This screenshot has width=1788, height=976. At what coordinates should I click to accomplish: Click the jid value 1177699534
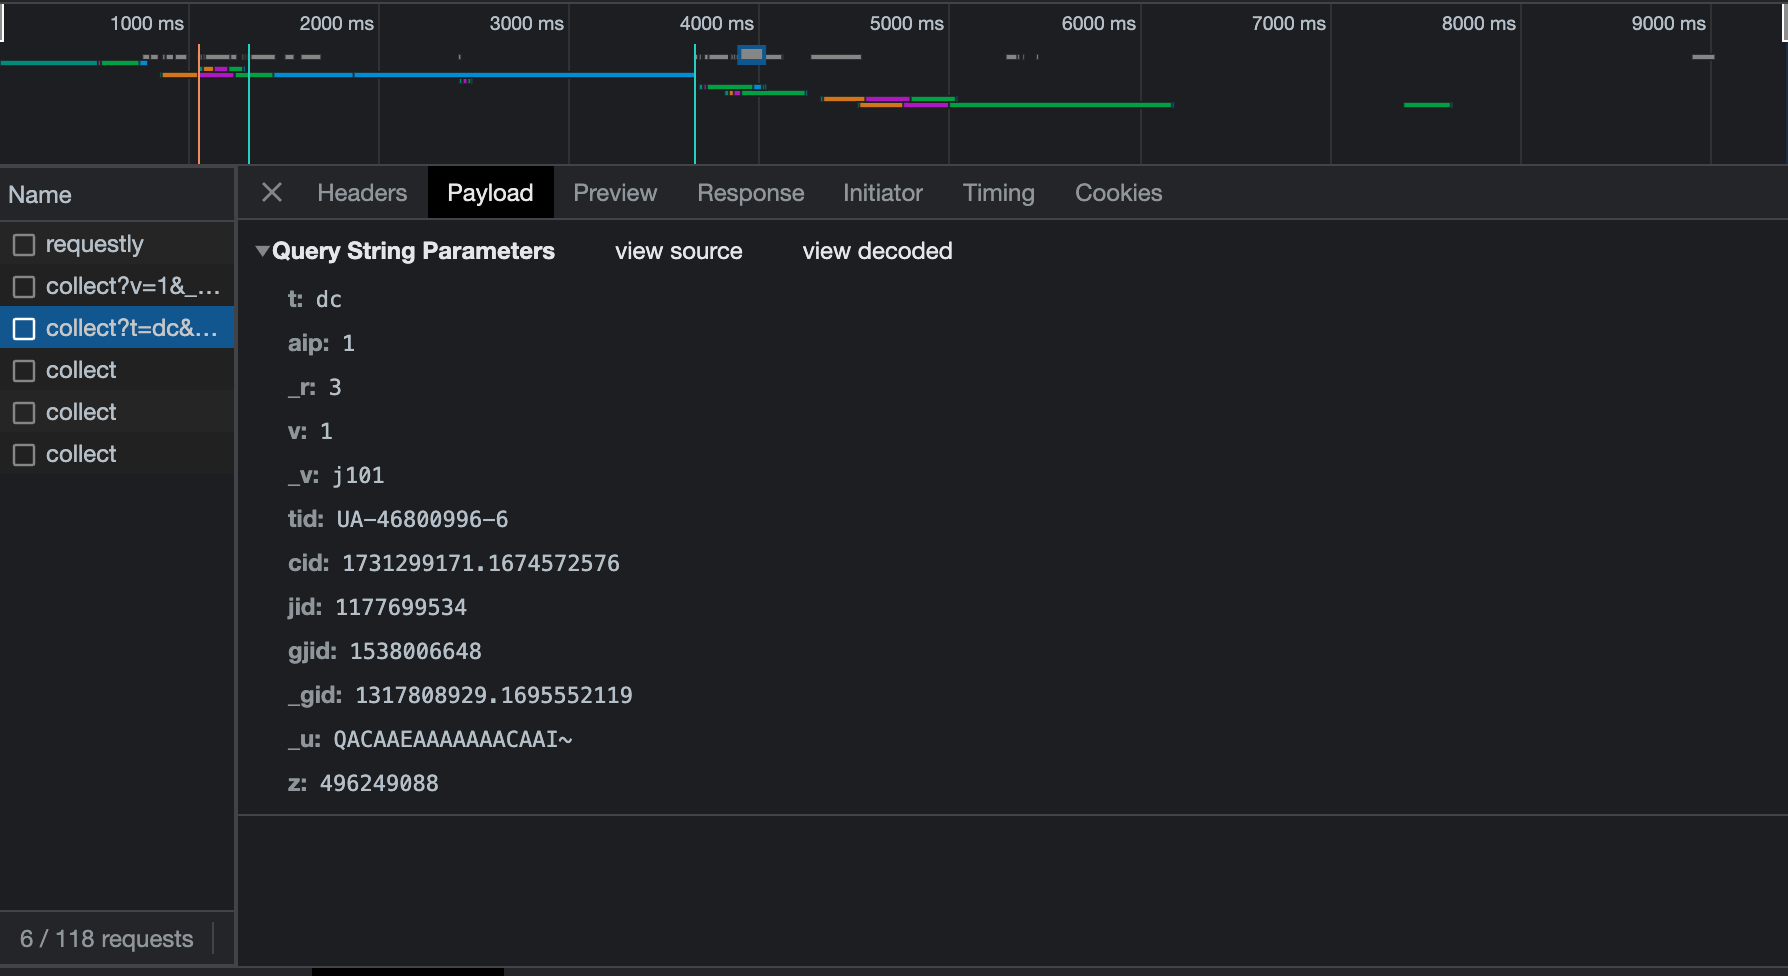click(401, 607)
